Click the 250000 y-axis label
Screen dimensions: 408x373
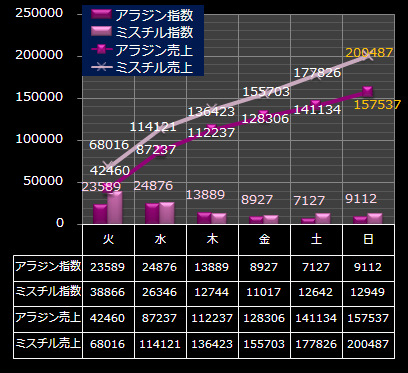pos(39,13)
